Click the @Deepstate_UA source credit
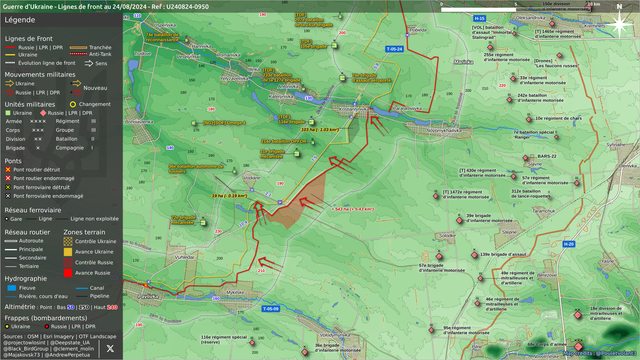The height and width of the screenshot is (360, 640). click(x=70, y=343)
